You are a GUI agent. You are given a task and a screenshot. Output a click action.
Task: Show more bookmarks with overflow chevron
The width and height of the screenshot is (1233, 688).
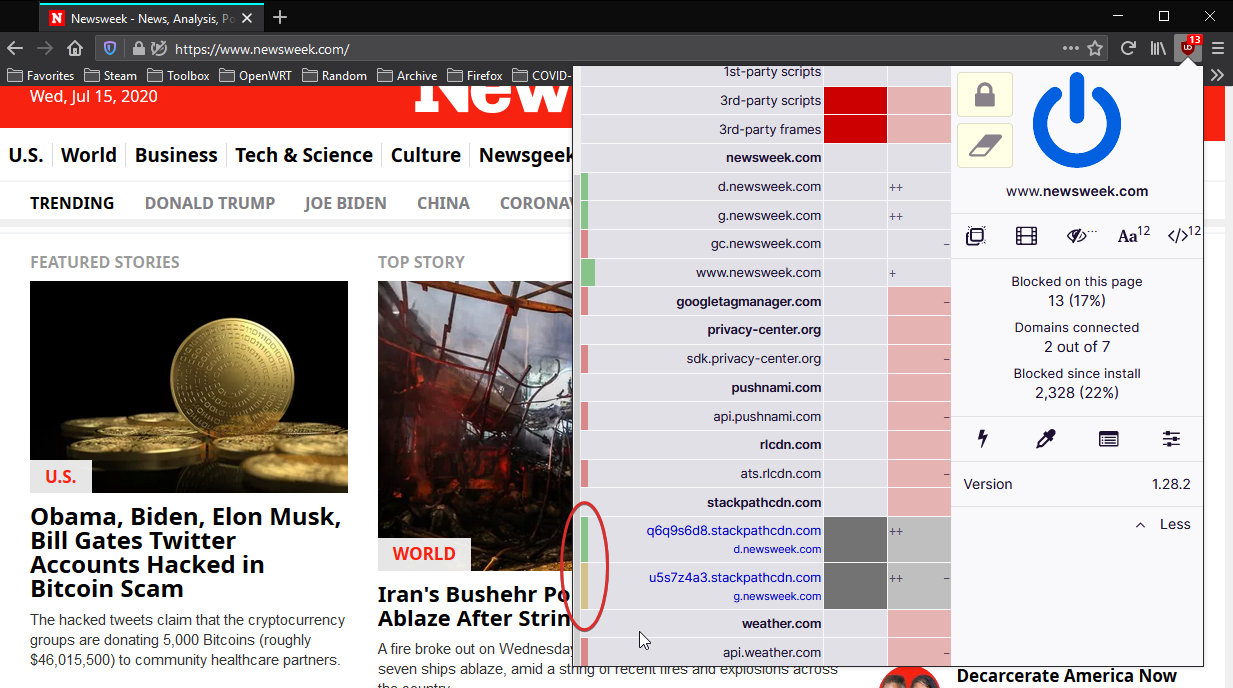coord(1217,75)
